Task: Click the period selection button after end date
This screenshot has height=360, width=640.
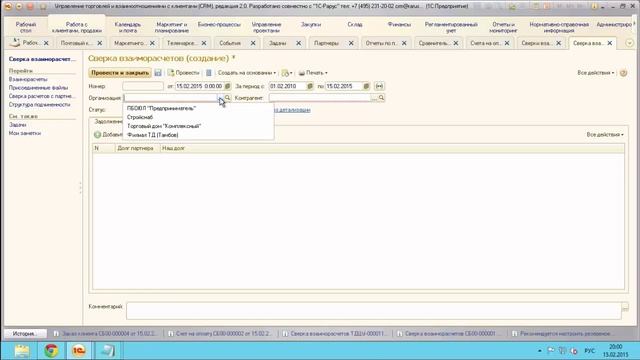Action: tap(379, 86)
